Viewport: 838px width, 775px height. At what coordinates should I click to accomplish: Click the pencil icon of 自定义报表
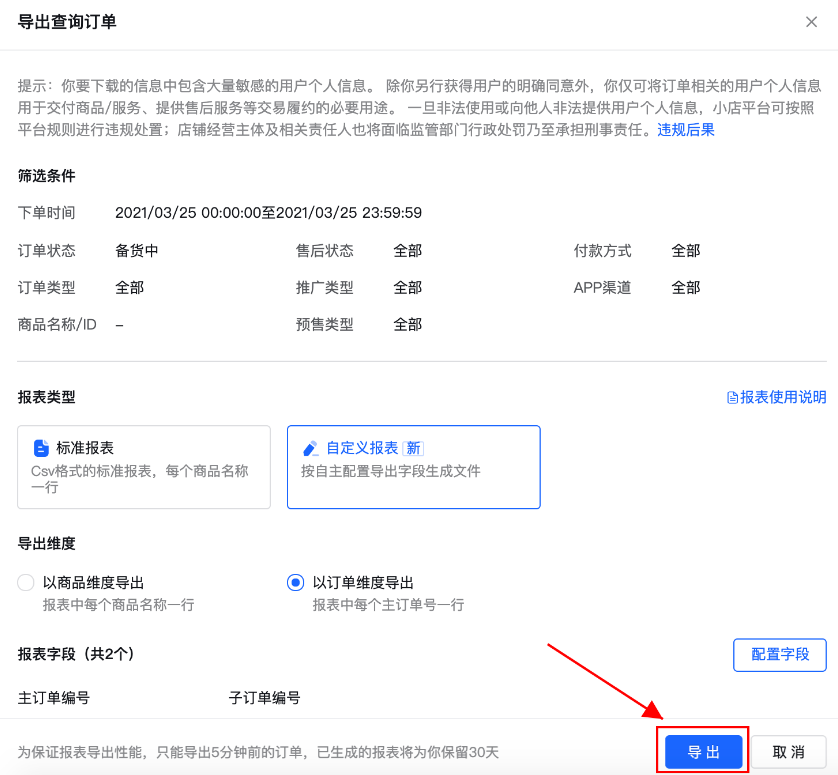(311, 448)
